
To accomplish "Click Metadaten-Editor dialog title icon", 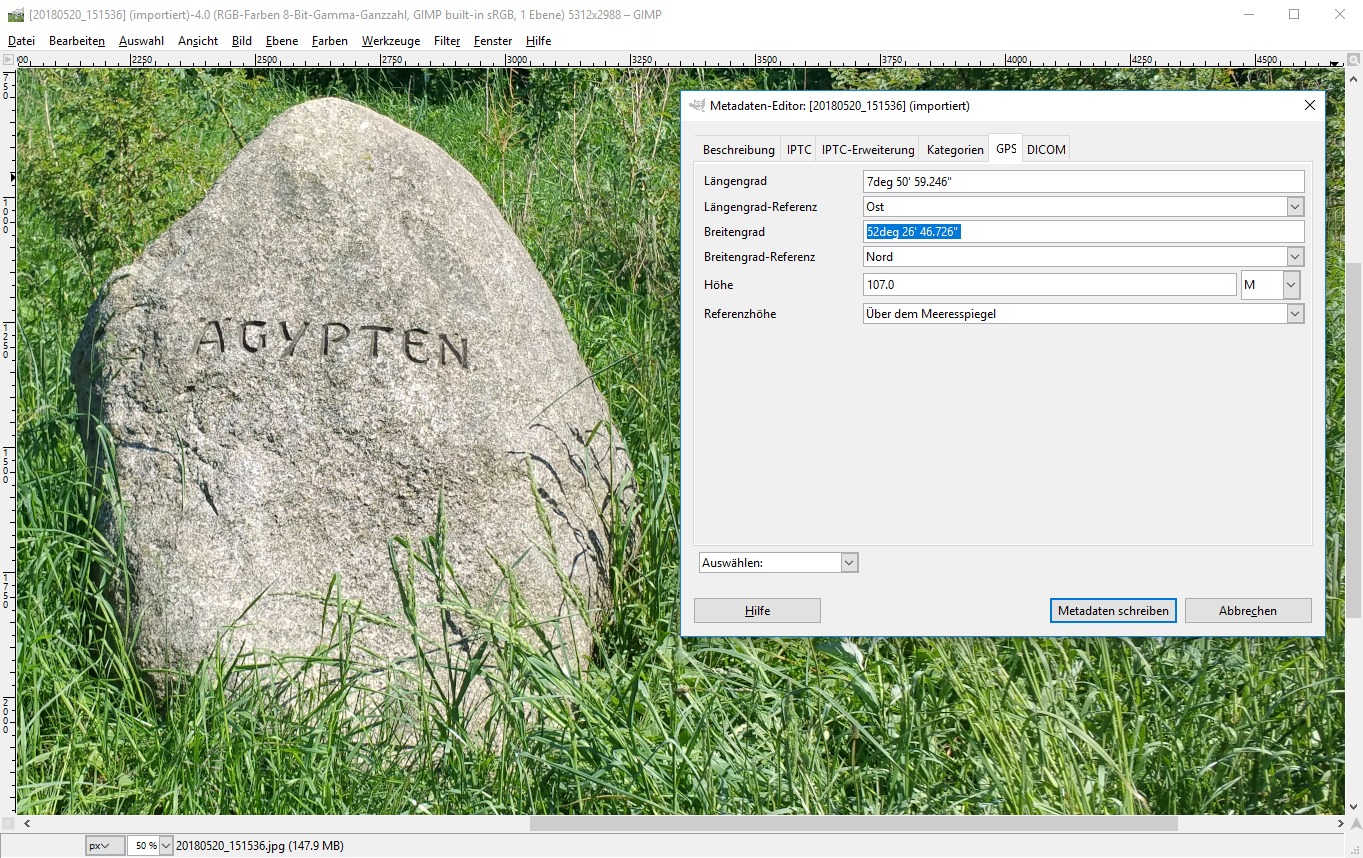I will pyautogui.click(x=697, y=105).
